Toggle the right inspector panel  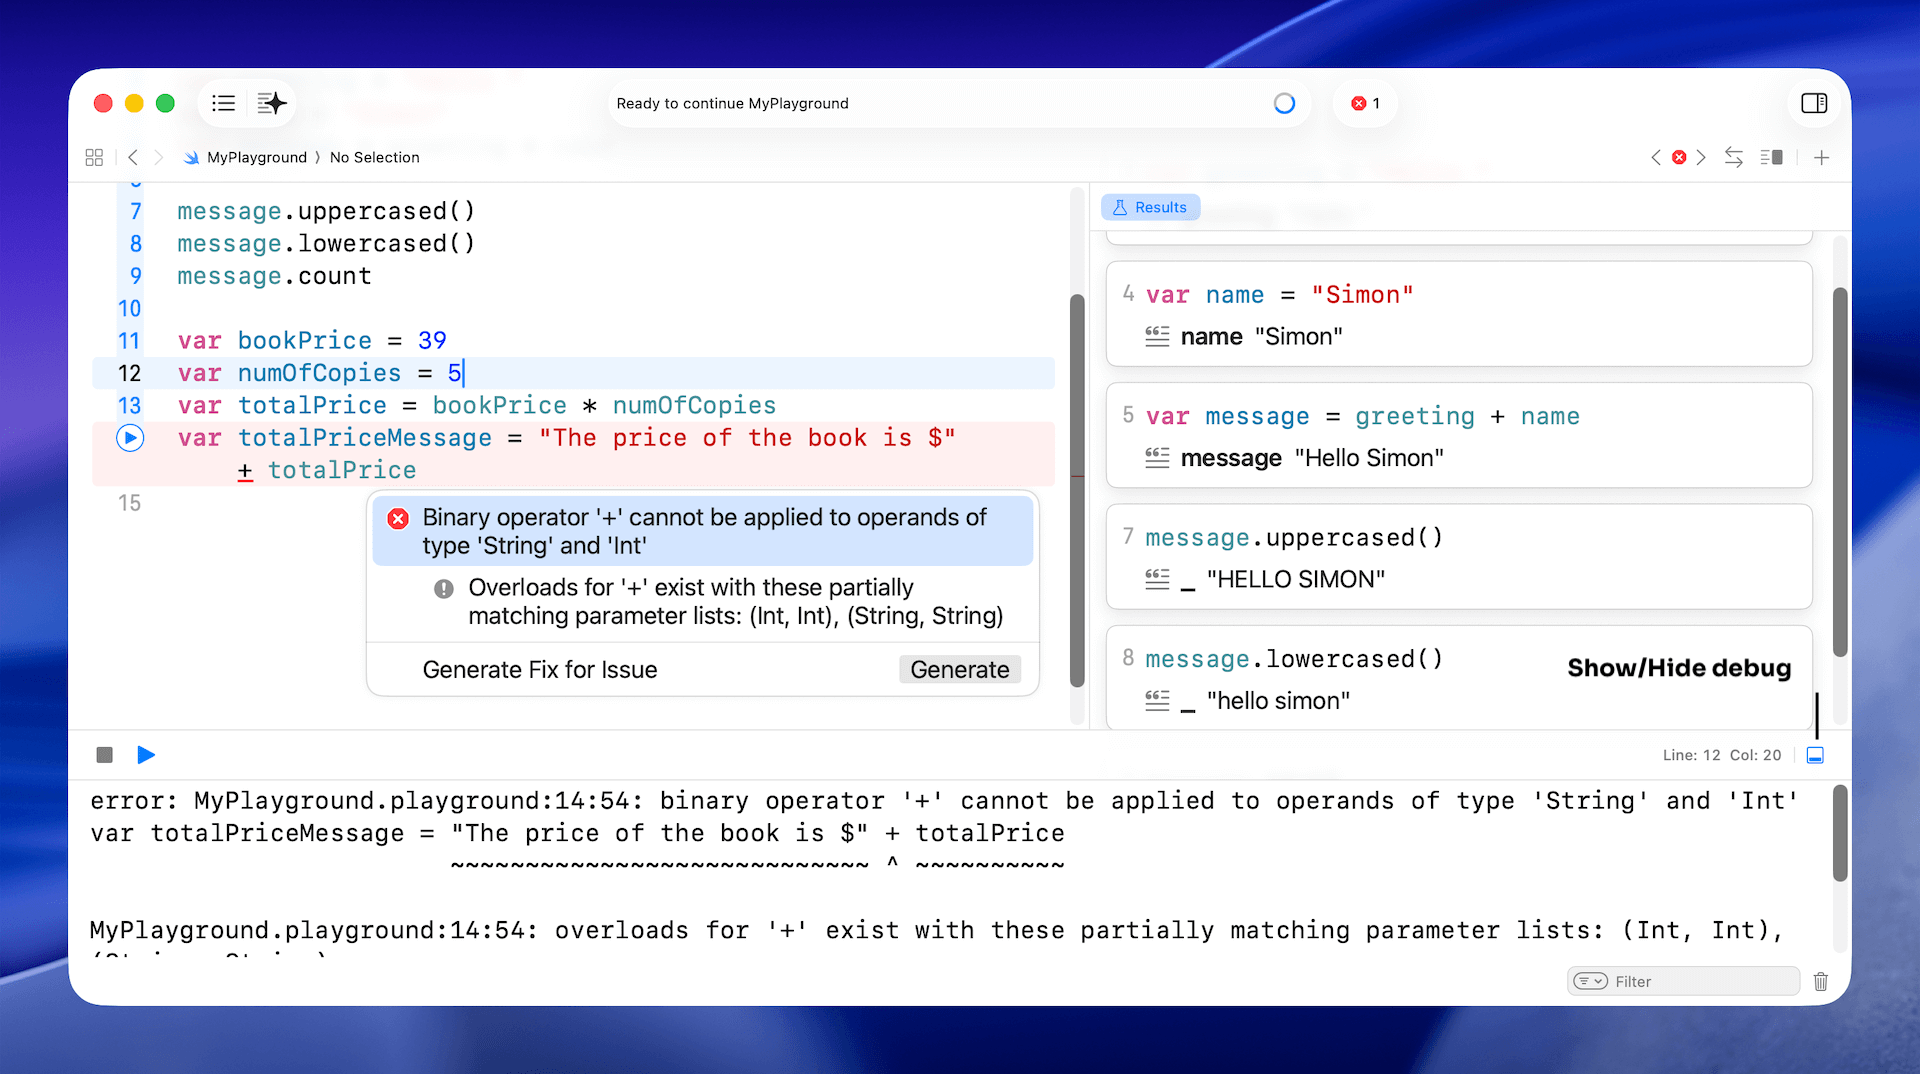1813,103
